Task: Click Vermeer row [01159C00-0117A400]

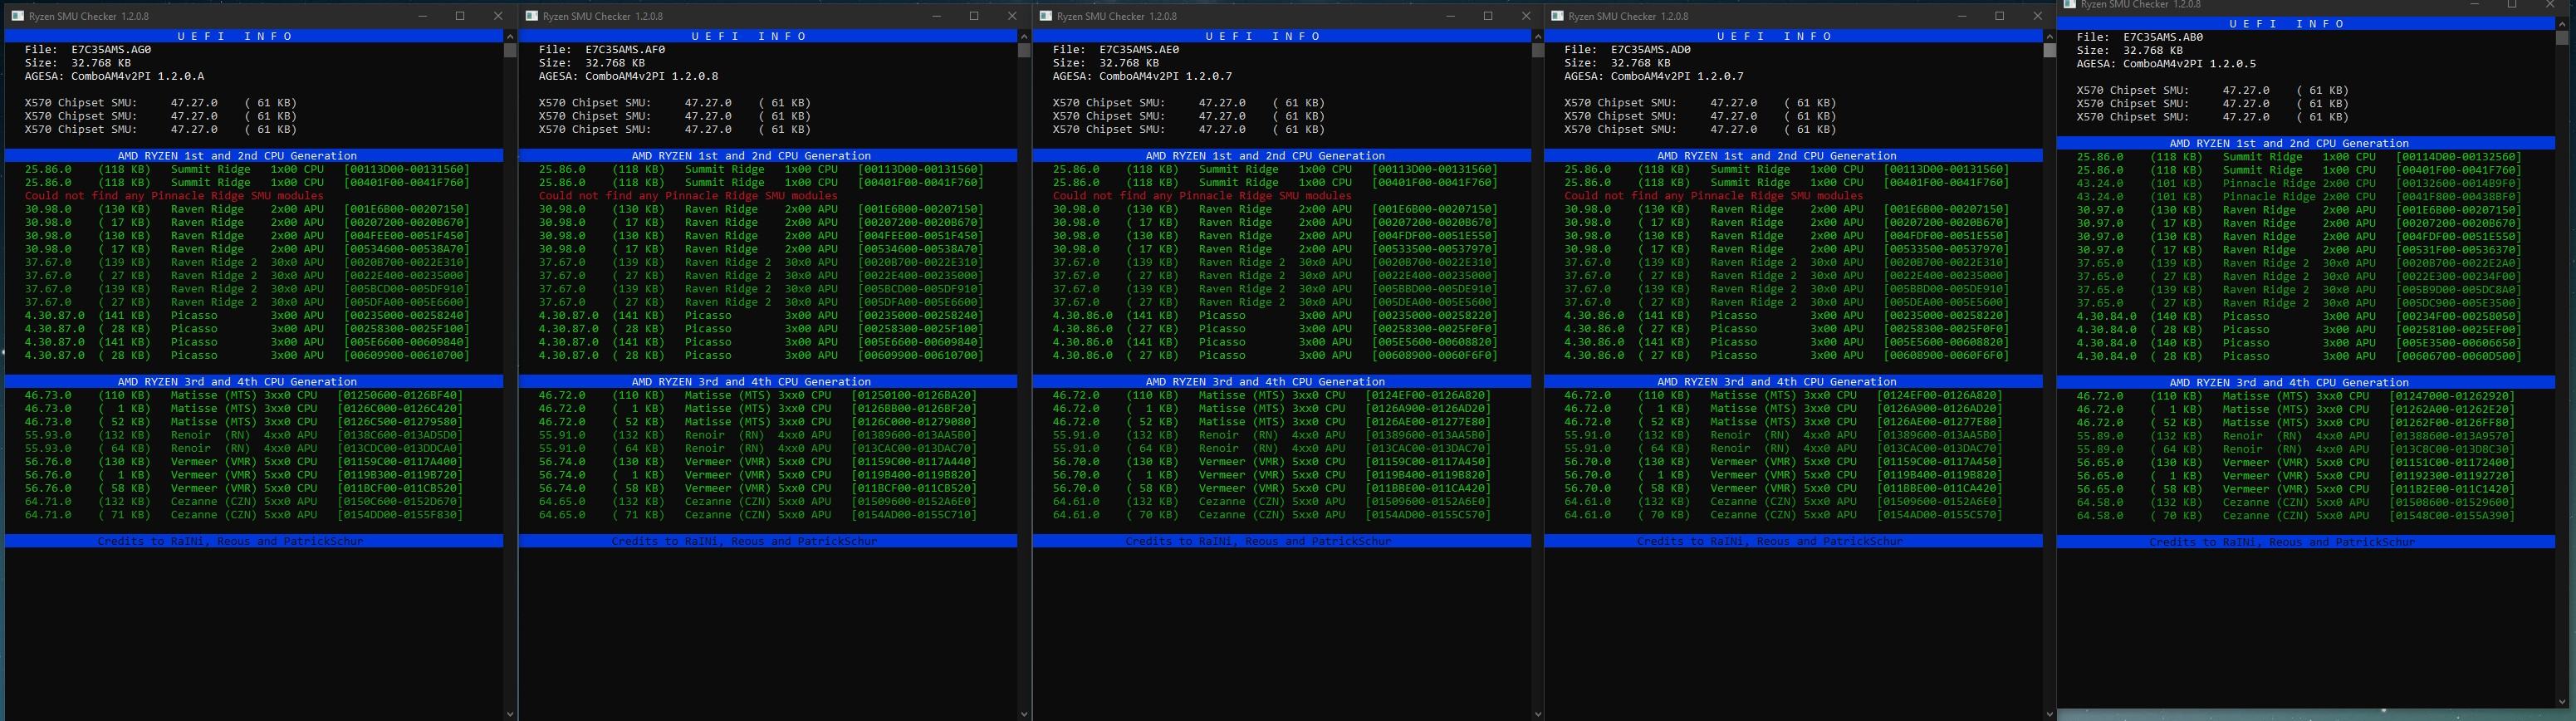Action: [244, 462]
